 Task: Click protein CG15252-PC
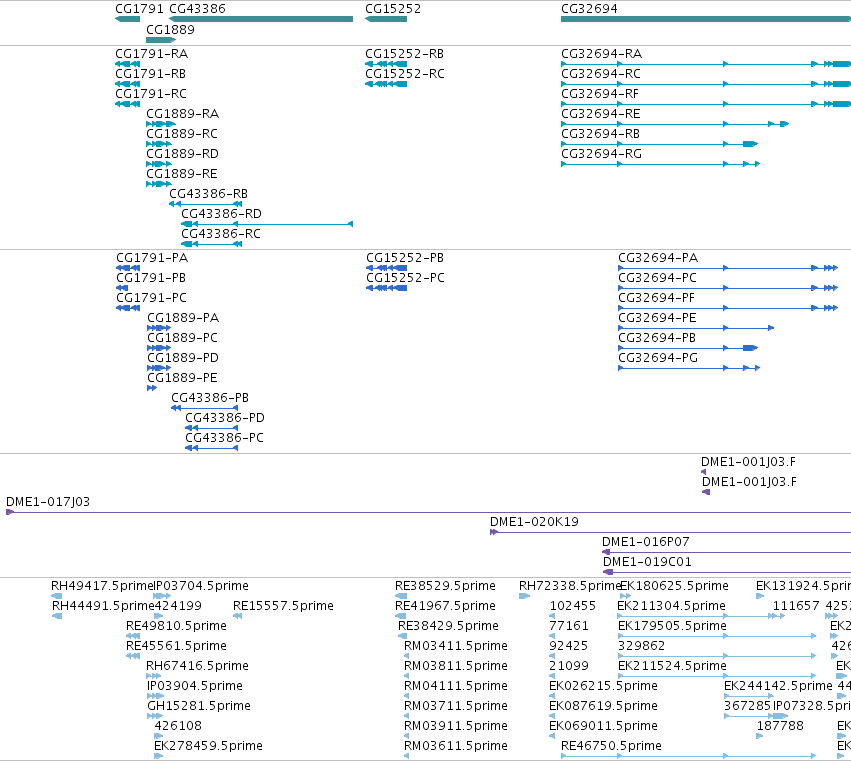405,278
